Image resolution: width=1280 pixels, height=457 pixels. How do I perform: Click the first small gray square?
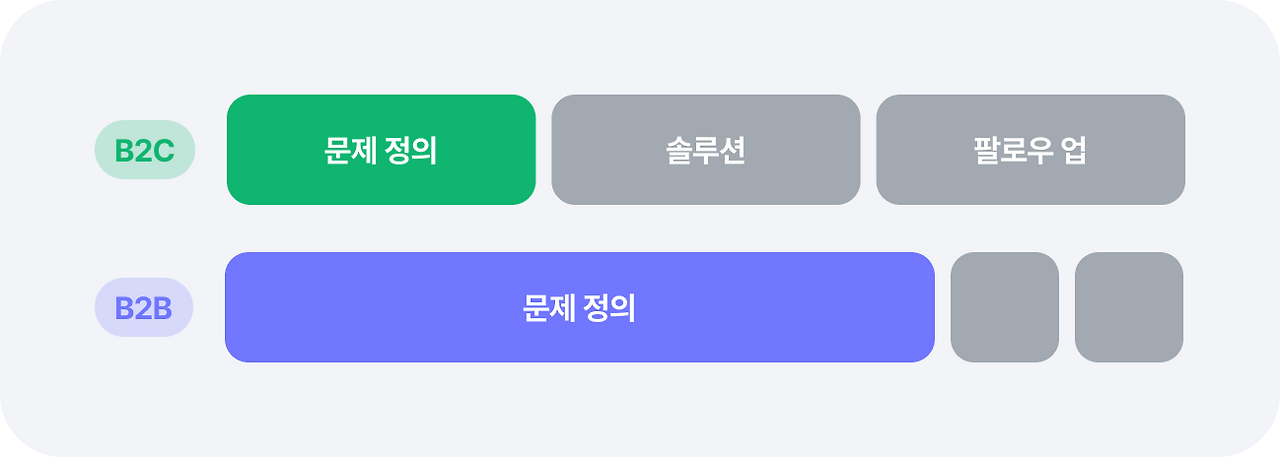pos(1004,307)
